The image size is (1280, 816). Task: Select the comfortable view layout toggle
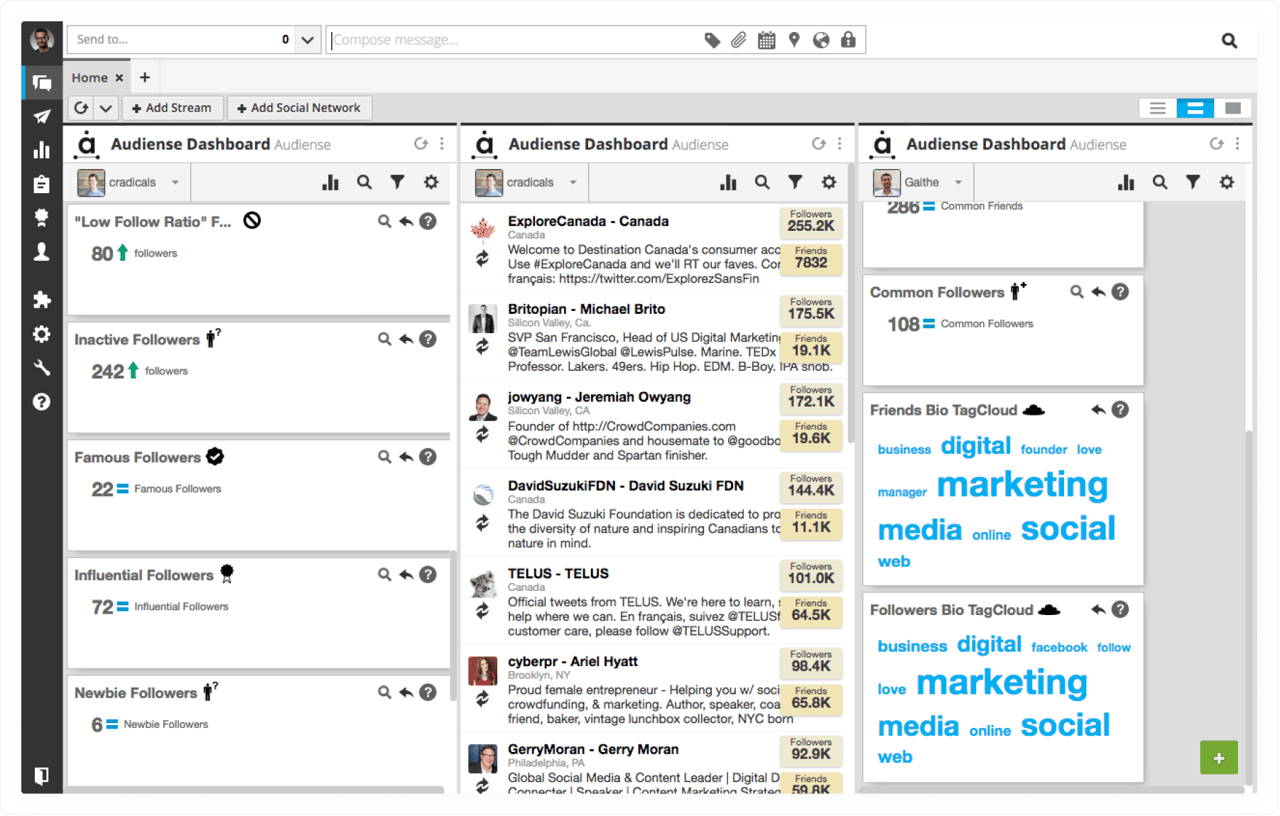click(1233, 108)
